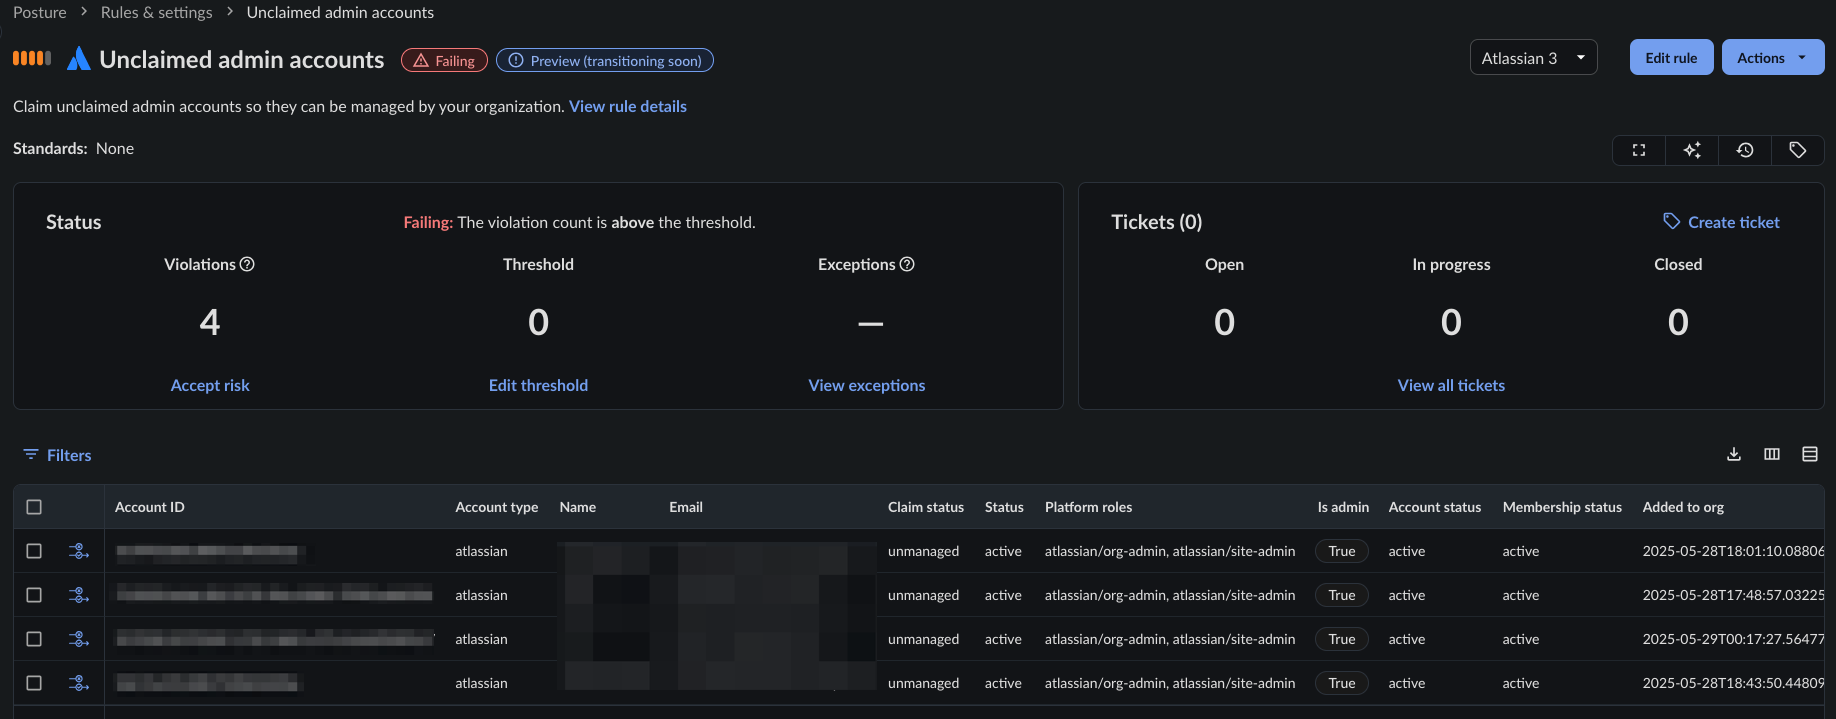The image size is (1836, 719).
Task: Expand the Actions dropdown menu
Action: point(1773,58)
